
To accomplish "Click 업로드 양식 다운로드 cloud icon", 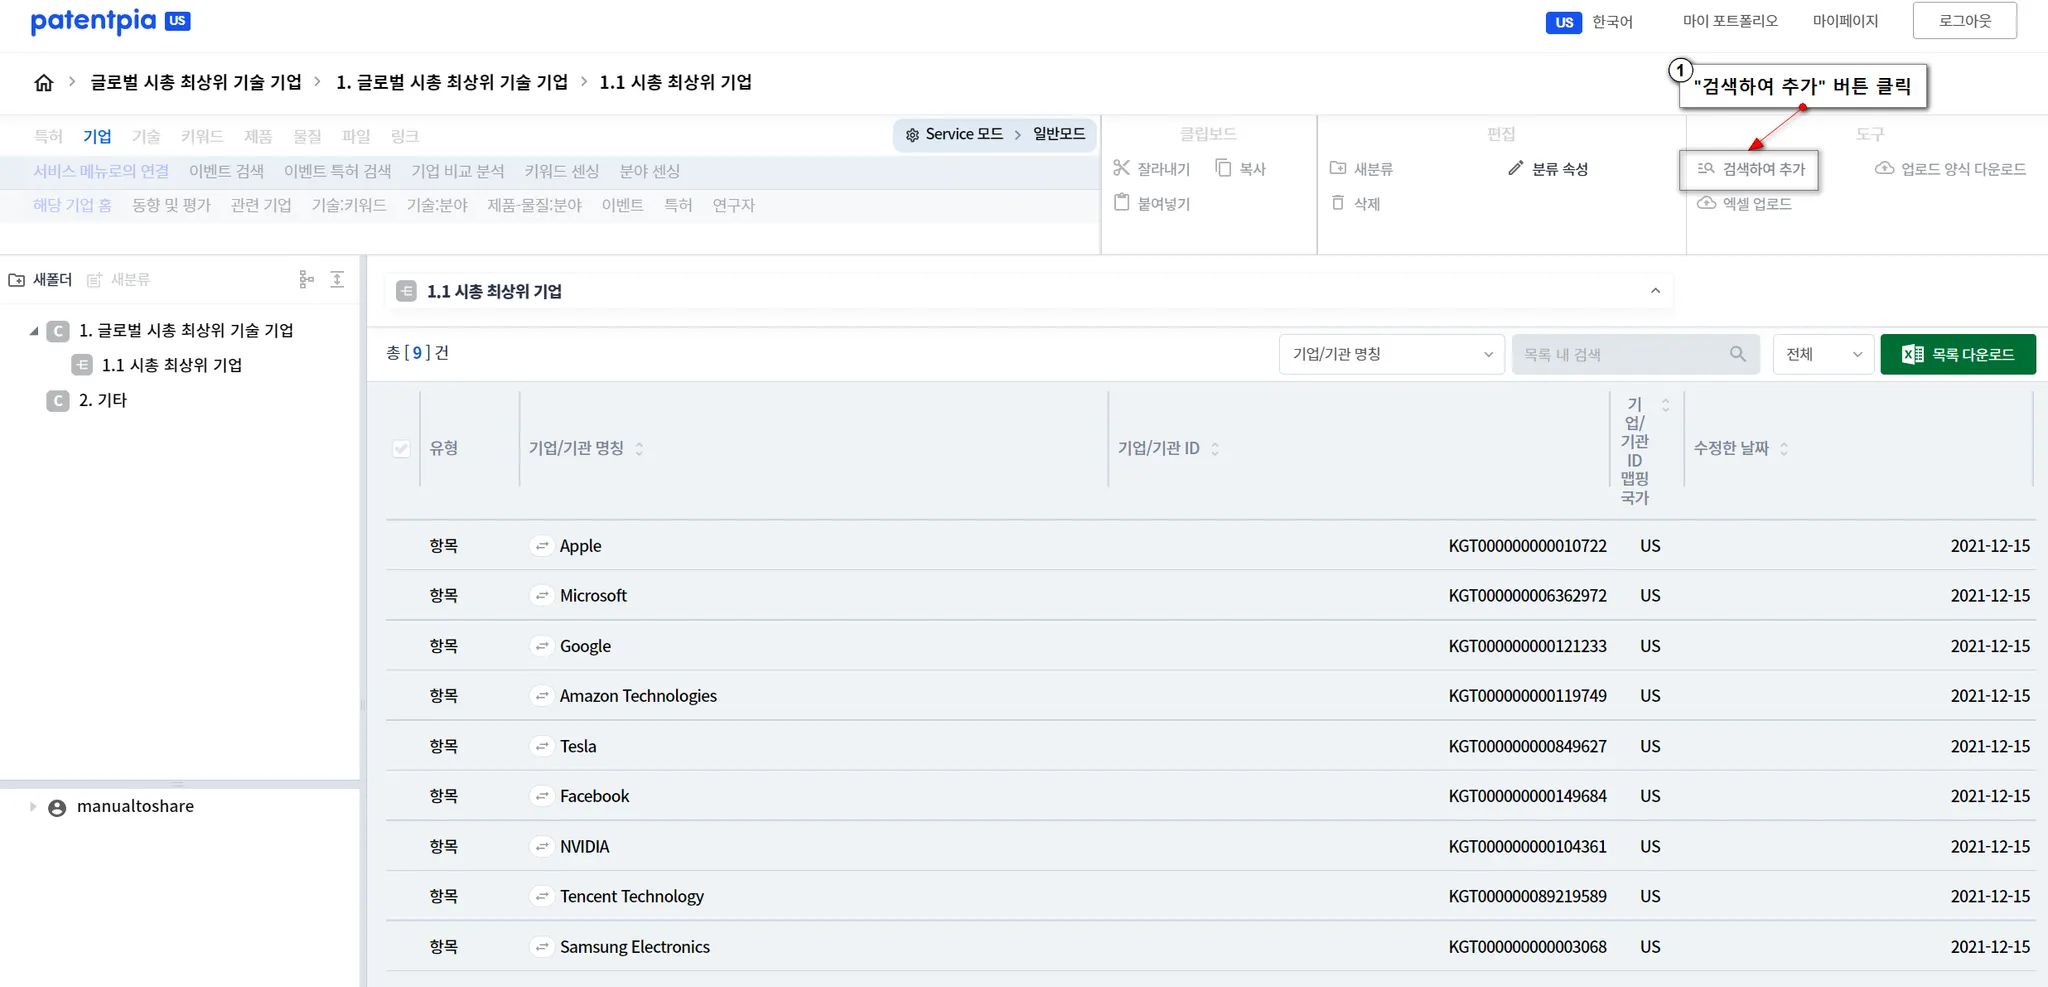I will (x=1885, y=168).
